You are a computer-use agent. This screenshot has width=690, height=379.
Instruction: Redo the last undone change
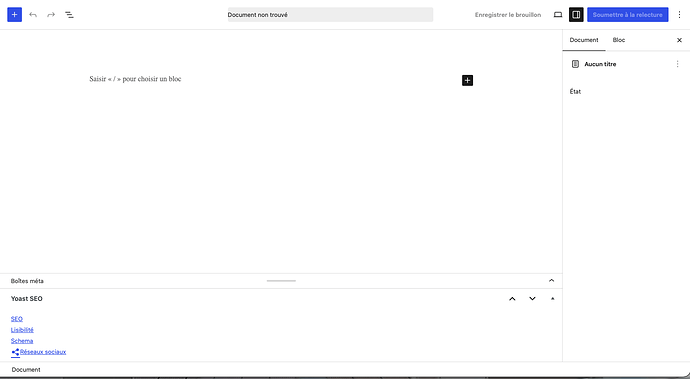click(51, 15)
